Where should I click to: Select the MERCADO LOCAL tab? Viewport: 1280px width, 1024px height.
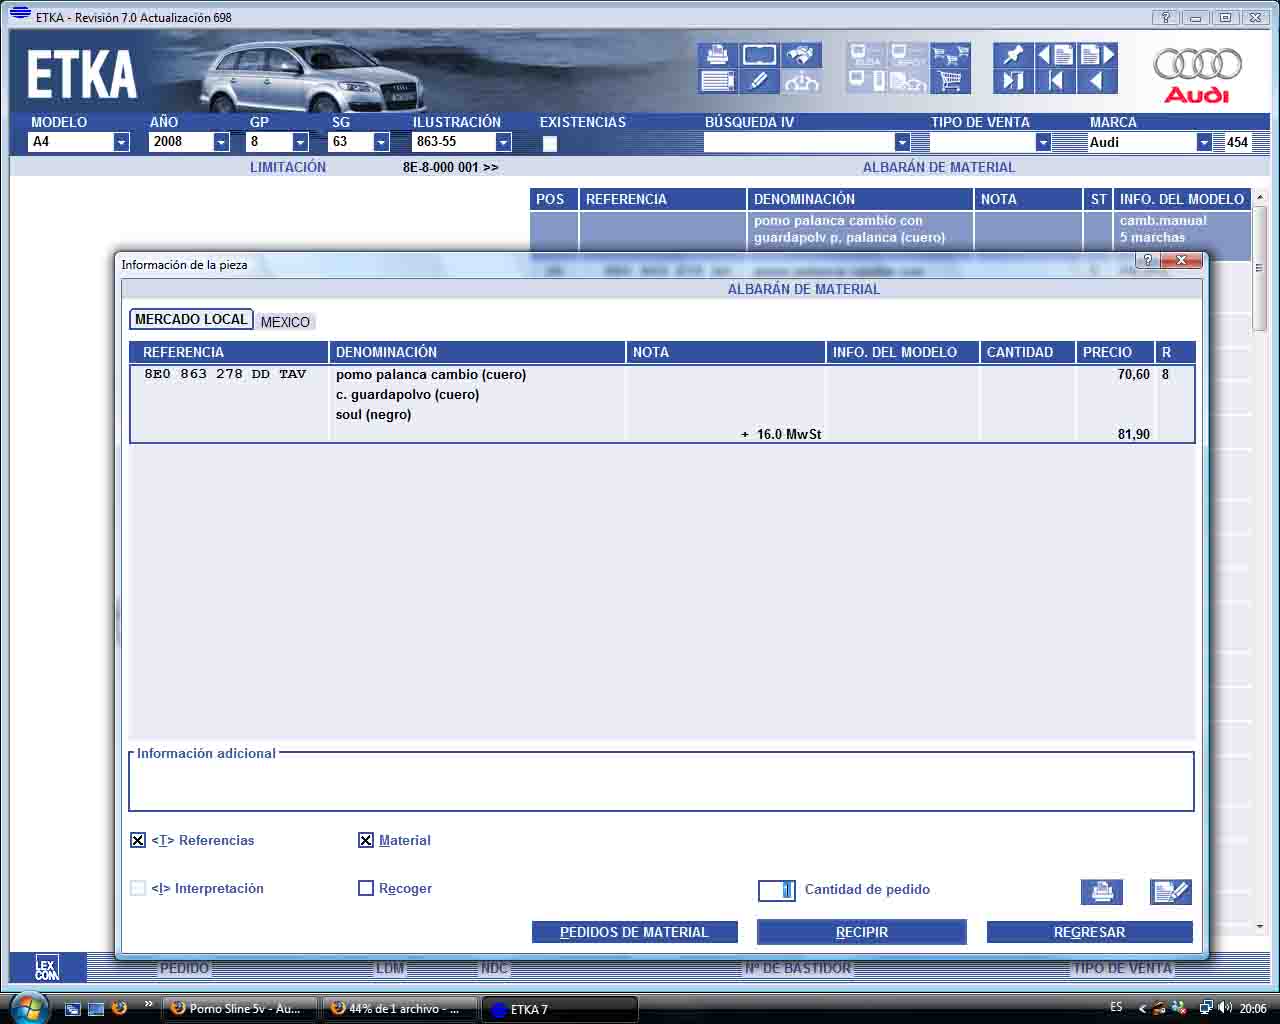(191, 319)
